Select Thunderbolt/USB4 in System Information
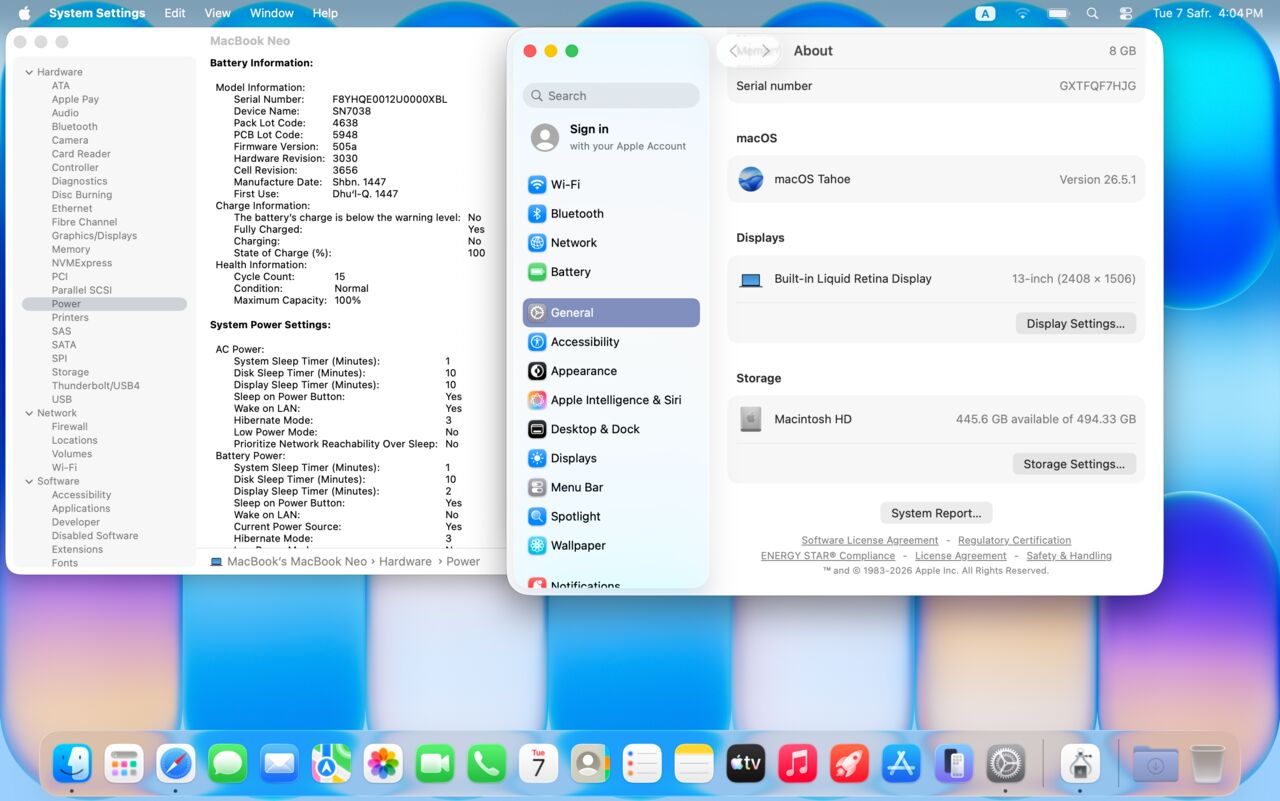 click(96, 386)
